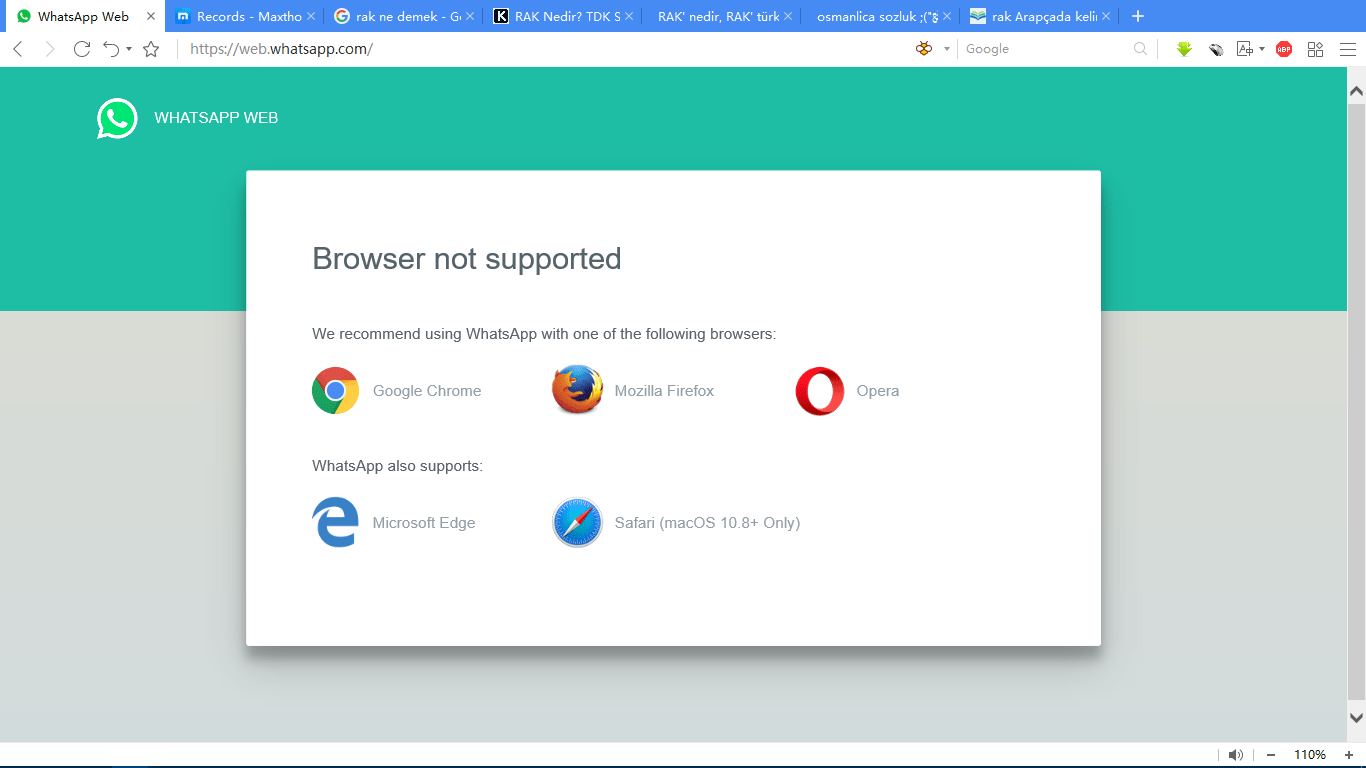This screenshot has width=1366, height=768.
Task: Click the red Opera logo icon
Action: (820, 391)
